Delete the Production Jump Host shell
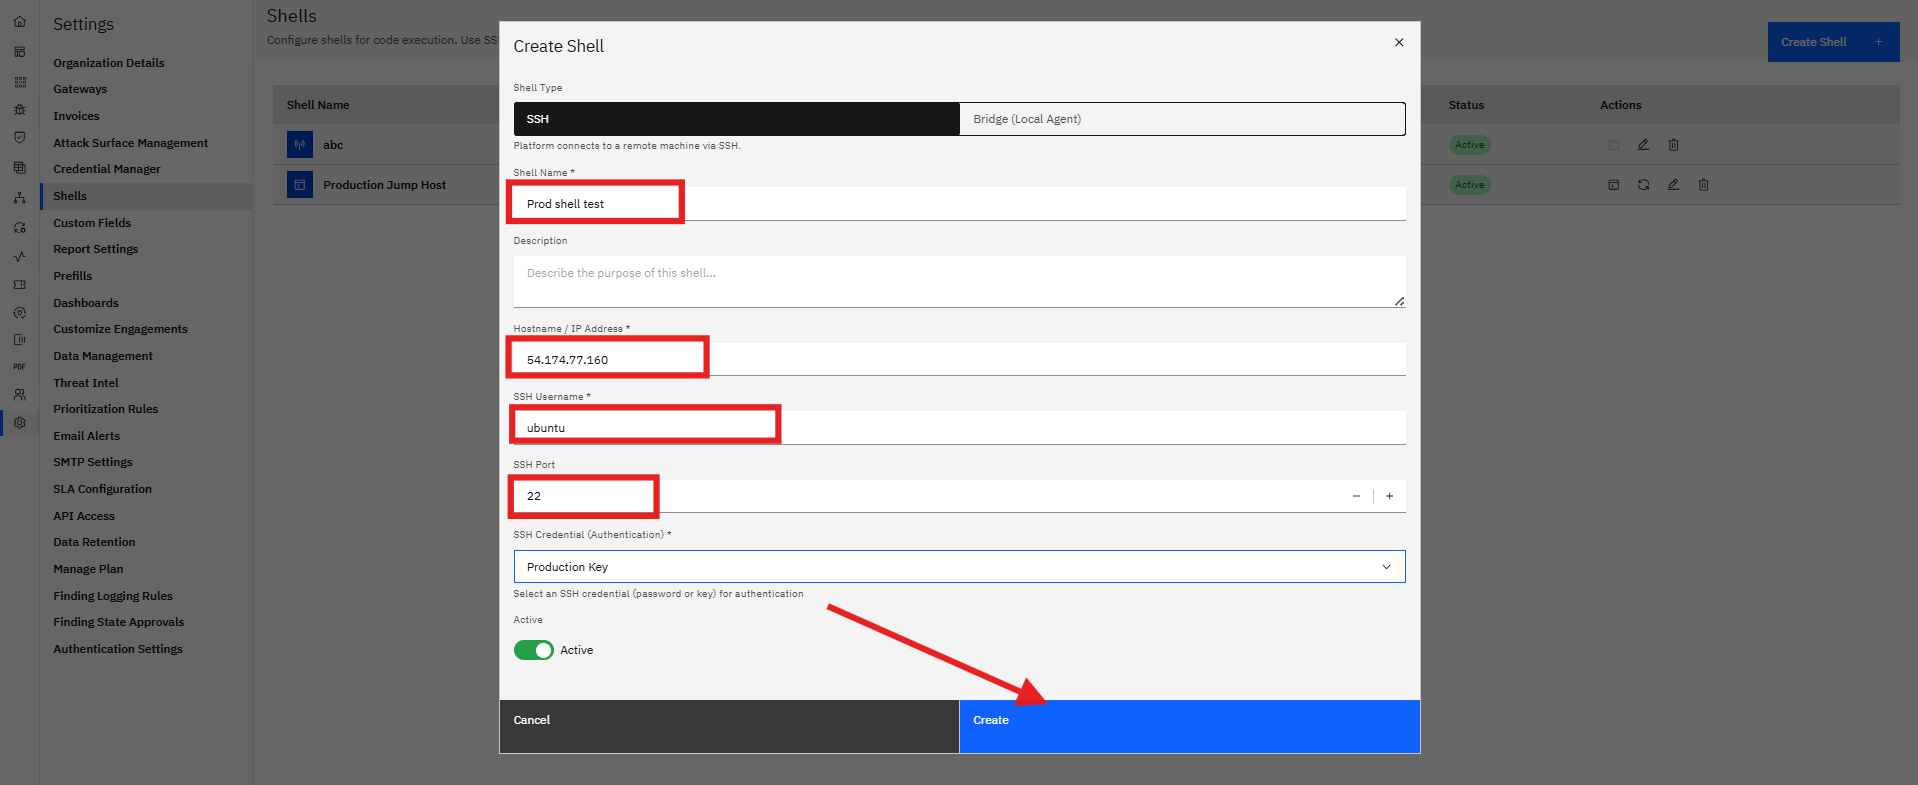 (1703, 185)
